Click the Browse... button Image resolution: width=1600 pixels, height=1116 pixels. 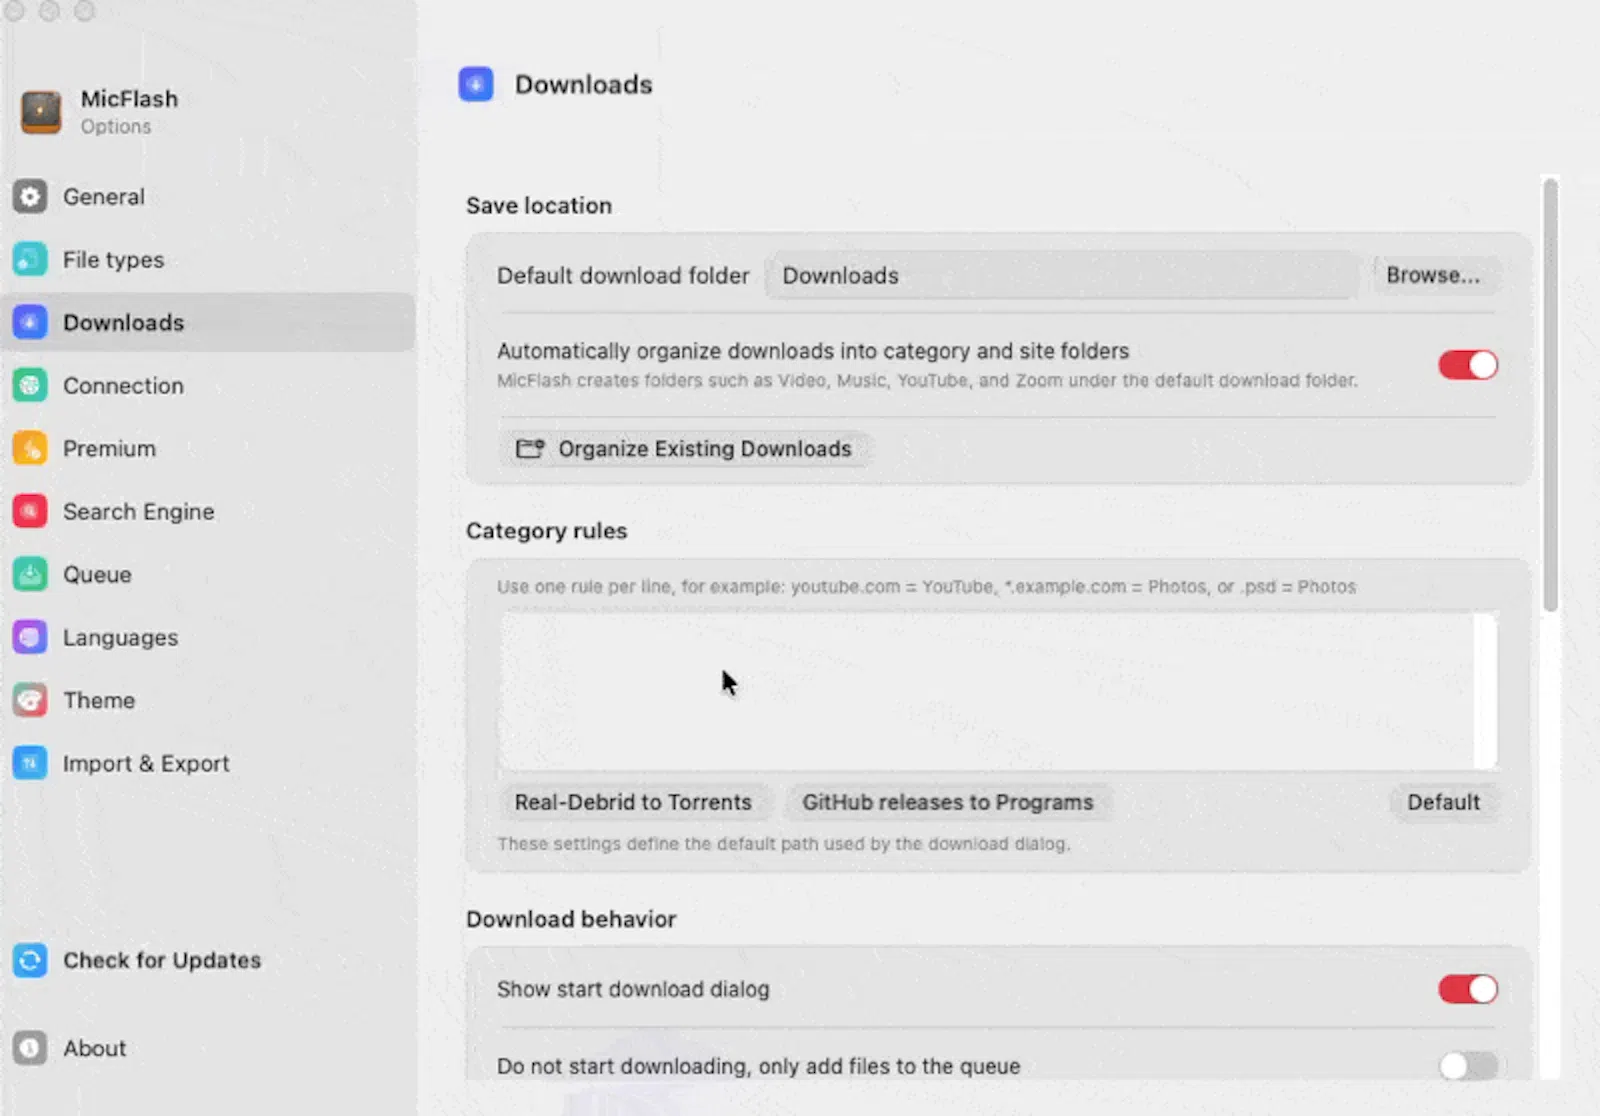click(x=1433, y=275)
